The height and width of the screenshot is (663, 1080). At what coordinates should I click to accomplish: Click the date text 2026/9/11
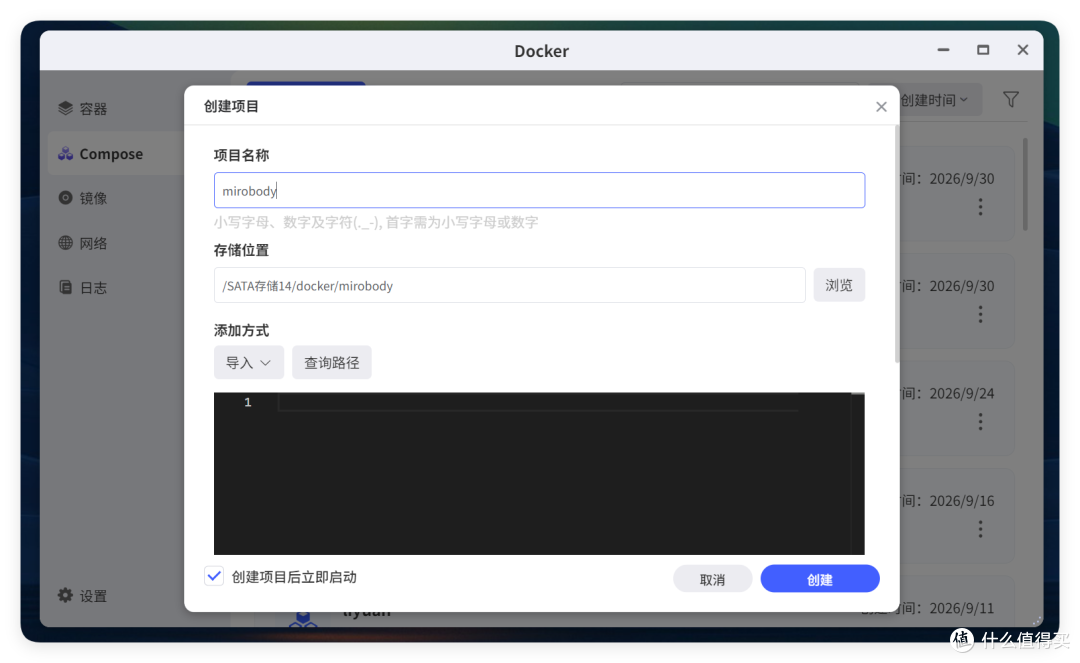pos(962,608)
